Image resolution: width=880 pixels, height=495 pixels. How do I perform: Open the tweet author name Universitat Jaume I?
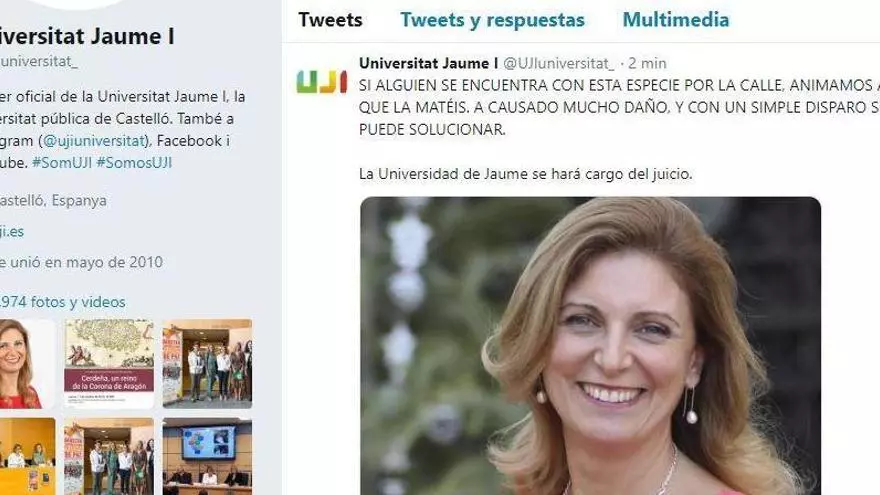tap(428, 63)
